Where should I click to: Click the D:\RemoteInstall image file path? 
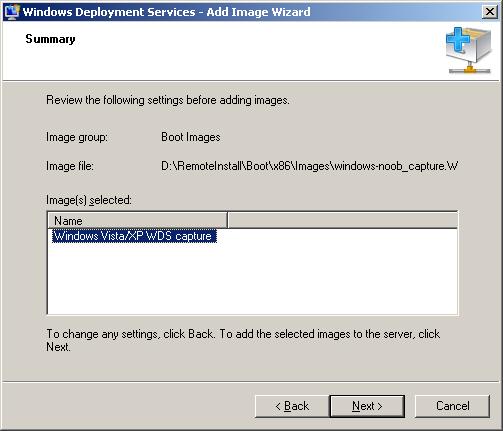coord(309,166)
